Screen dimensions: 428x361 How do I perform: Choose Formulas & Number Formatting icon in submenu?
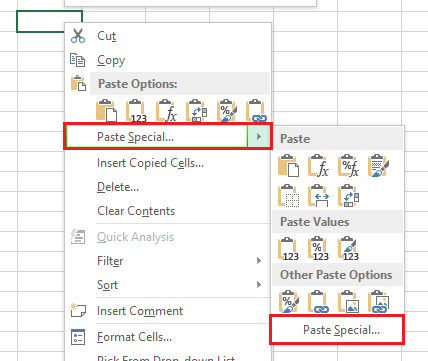348,165
